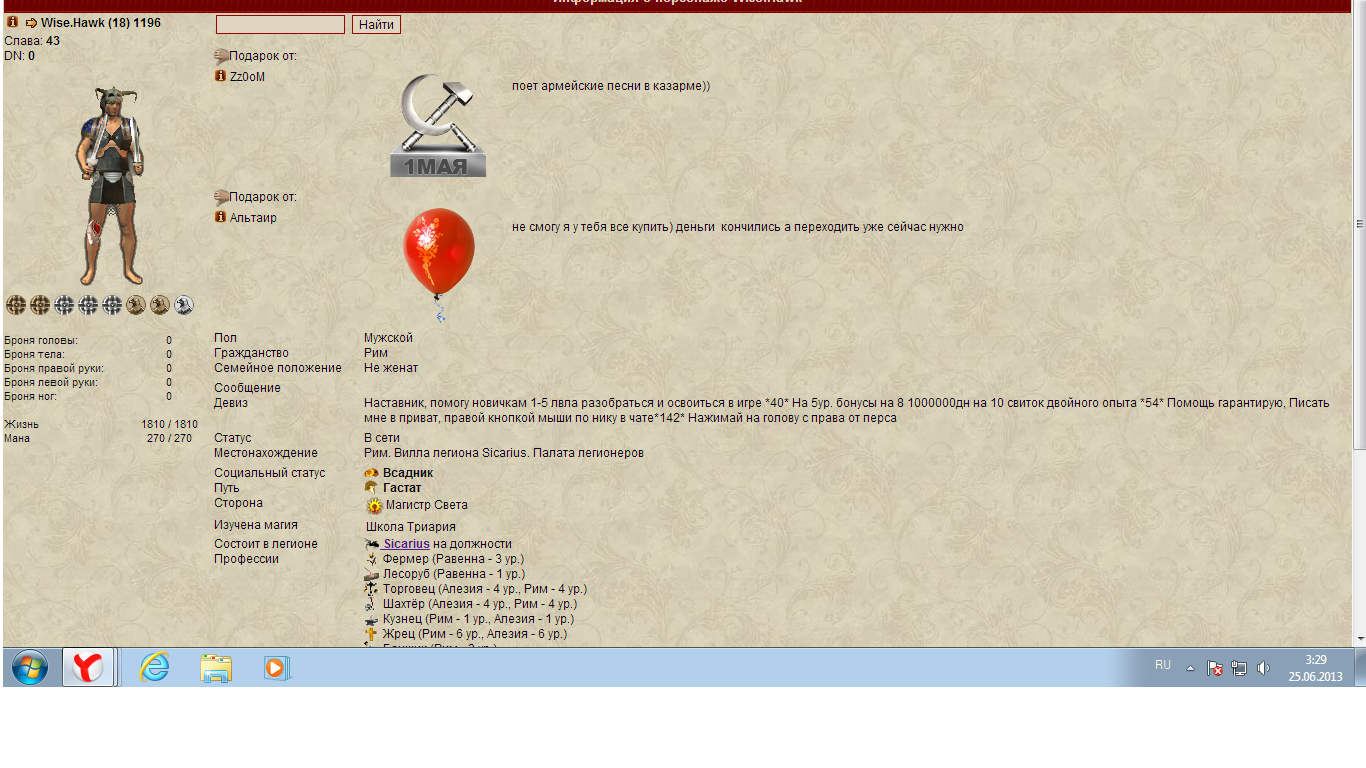
Task: Click the Альтаир gift sender name
Action: click(253, 218)
